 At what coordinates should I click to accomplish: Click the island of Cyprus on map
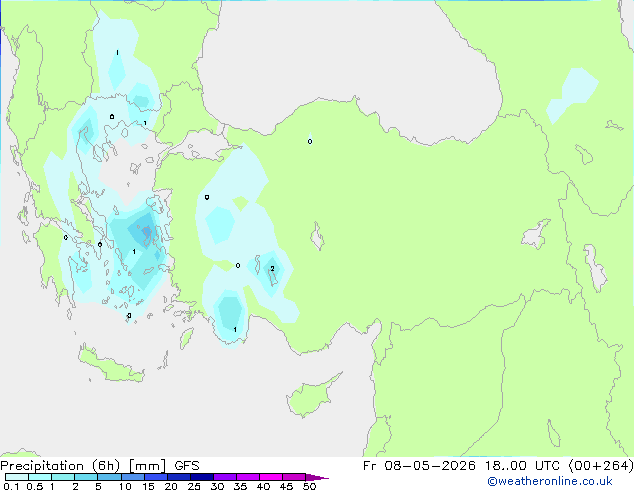(312, 395)
